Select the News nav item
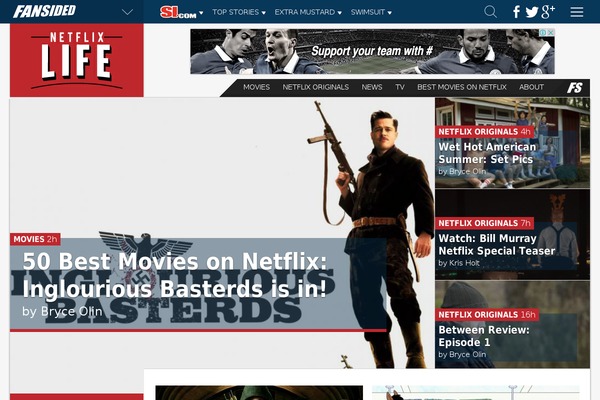The height and width of the screenshot is (400, 600). (x=372, y=87)
